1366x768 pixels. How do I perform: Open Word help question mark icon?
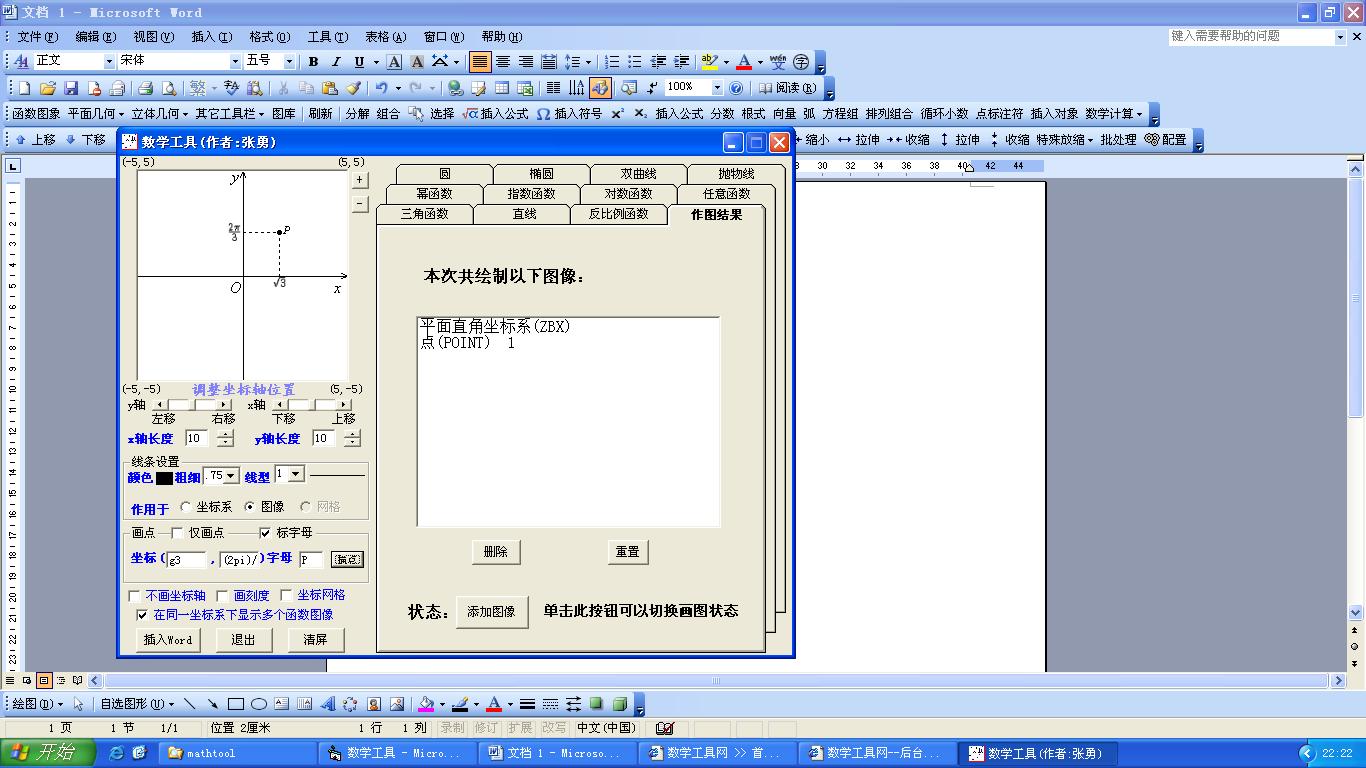click(737, 88)
